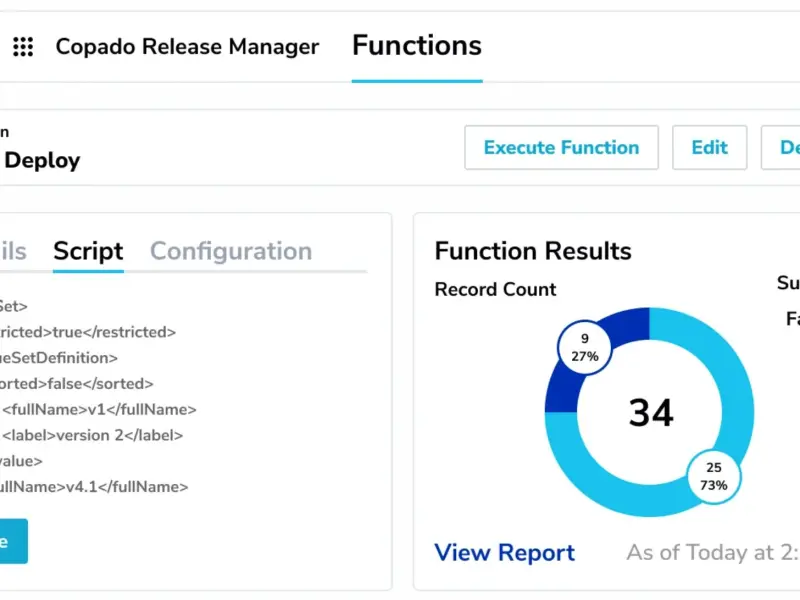Click the Execute Function button
Viewport: 800px width, 600px height.
coord(561,147)
